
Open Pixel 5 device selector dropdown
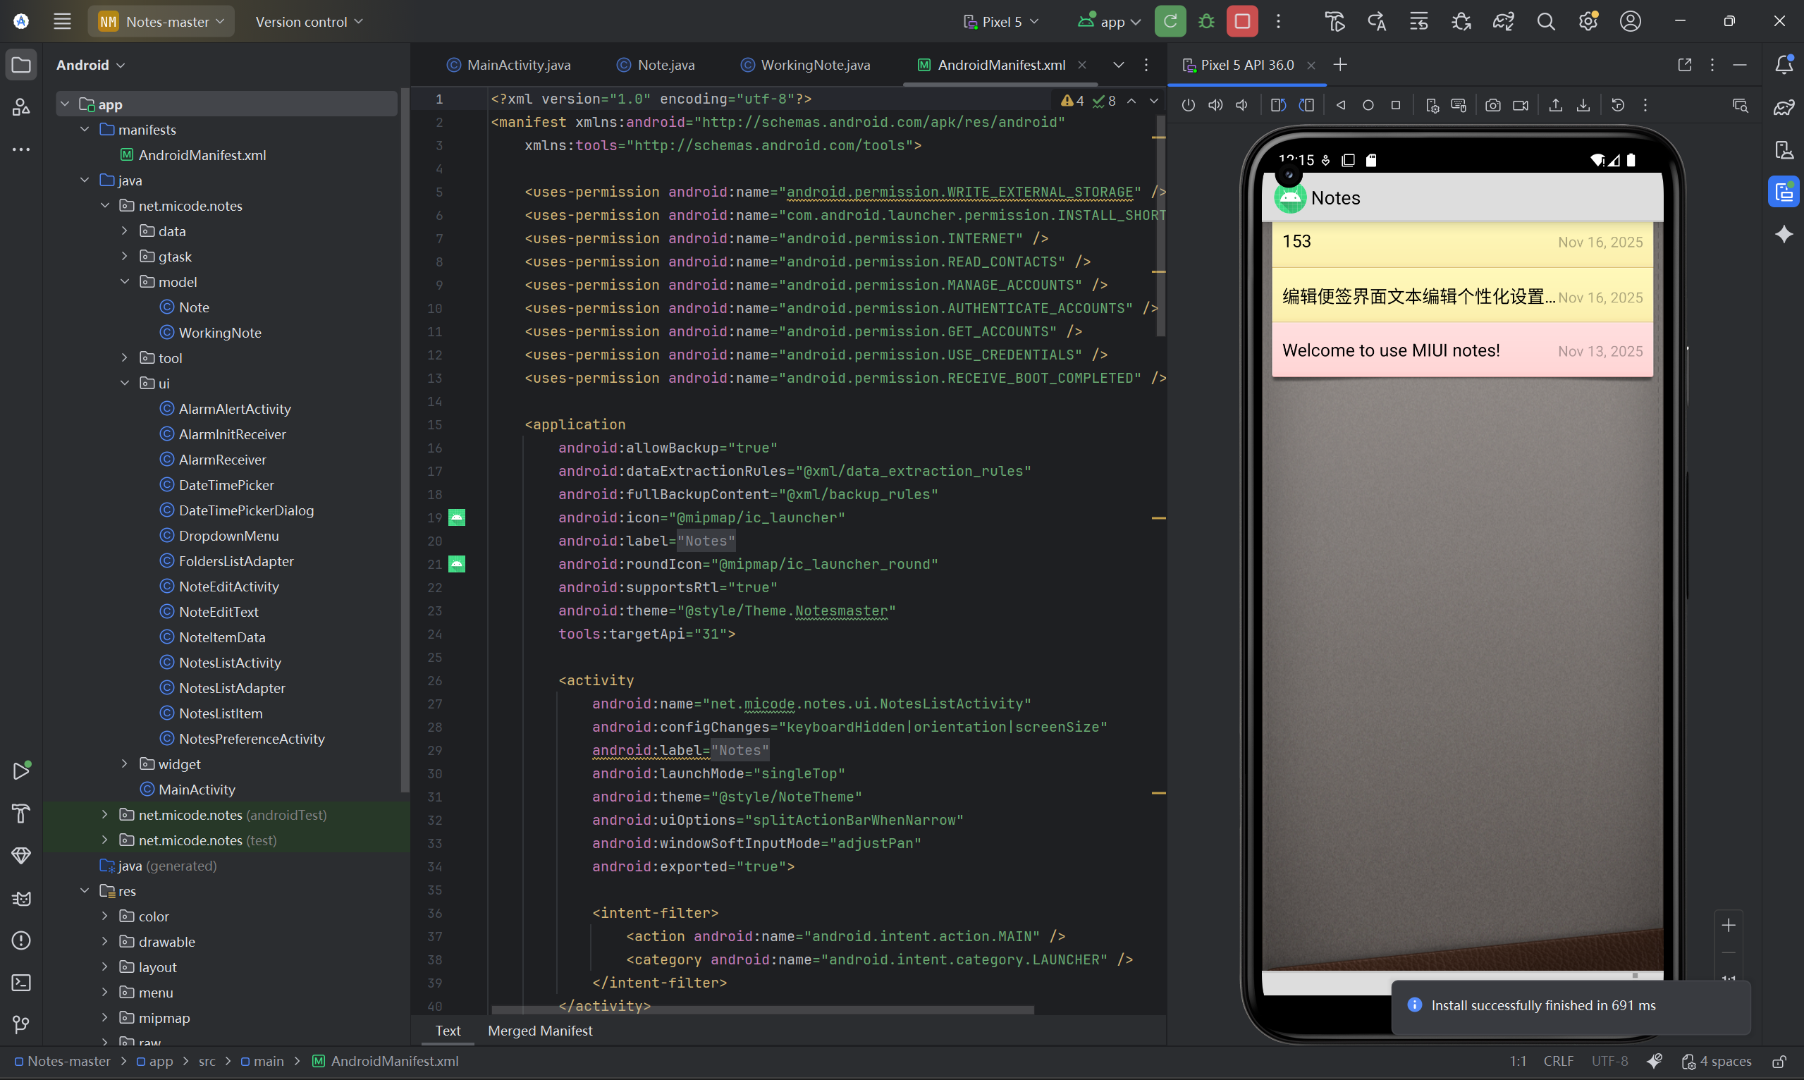[x=1001, y=21]
